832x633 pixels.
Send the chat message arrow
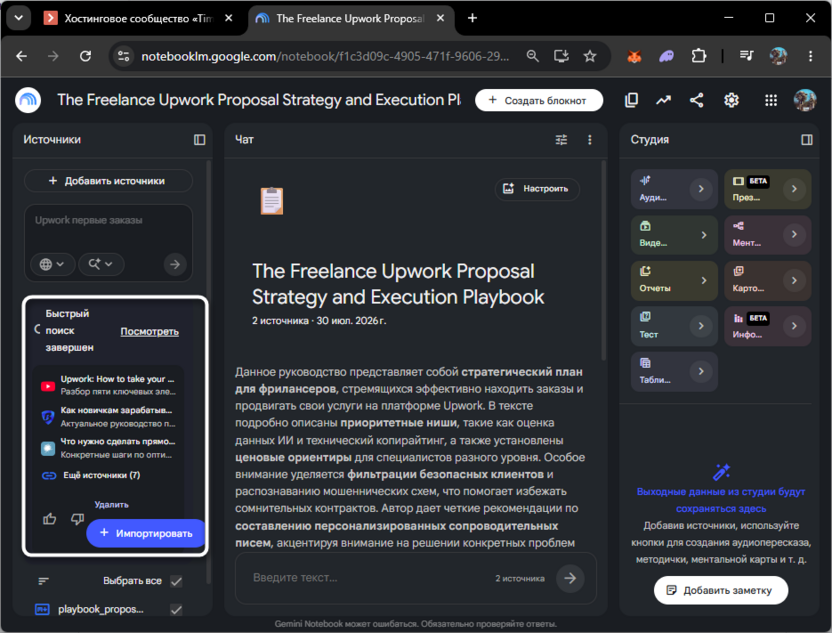[570, 578]
